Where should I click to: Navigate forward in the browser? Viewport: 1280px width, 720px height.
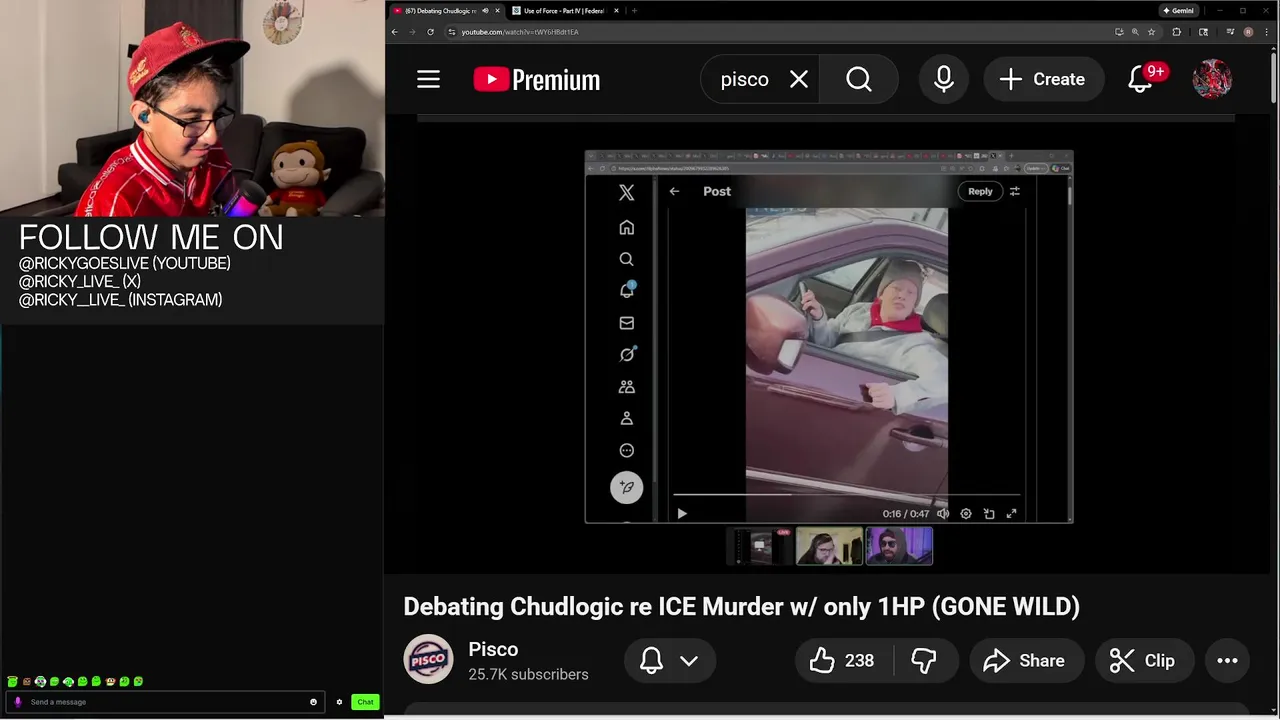pos(412,32)
